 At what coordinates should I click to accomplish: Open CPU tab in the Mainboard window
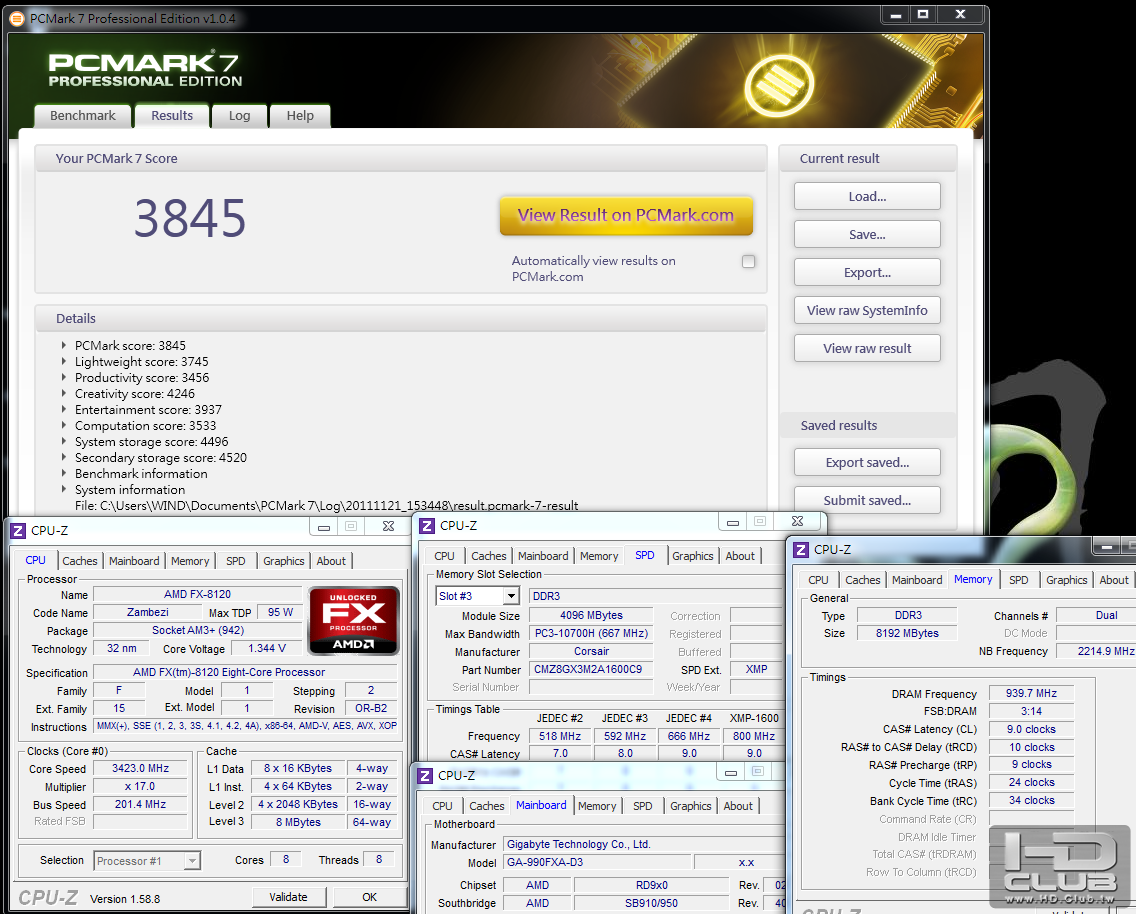click(442, 806)
